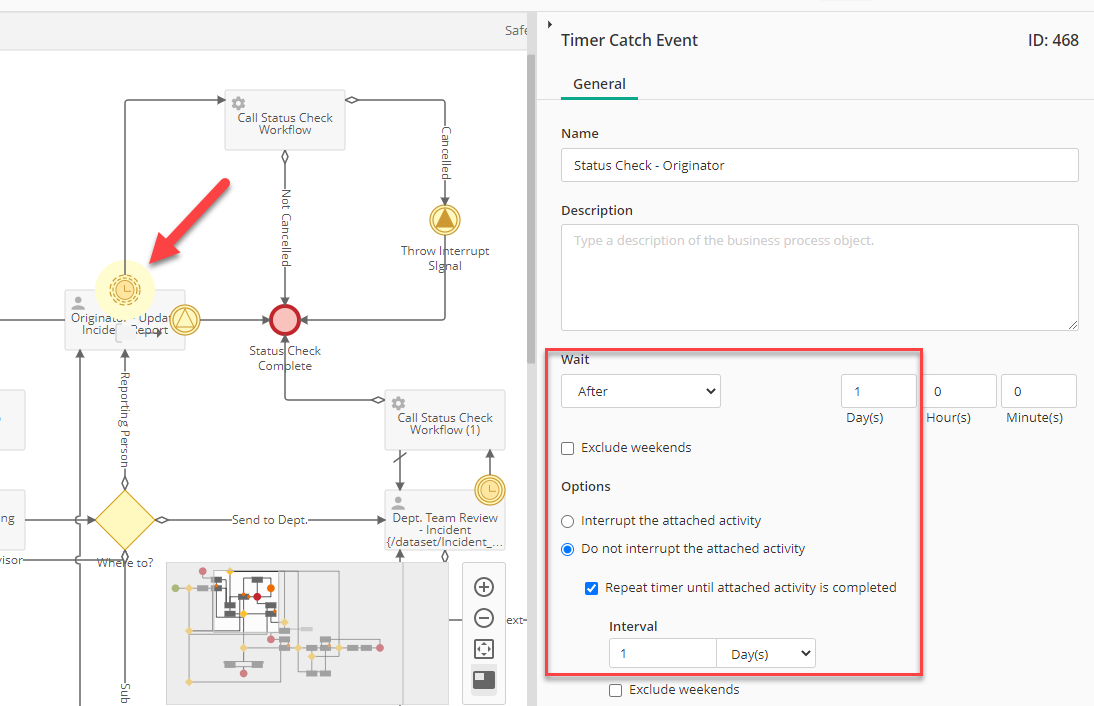This screenshot has height=706, width=1094.
Task: Click the Name field 'Status Check - Originator'
Action: click(x=819, y=165)
